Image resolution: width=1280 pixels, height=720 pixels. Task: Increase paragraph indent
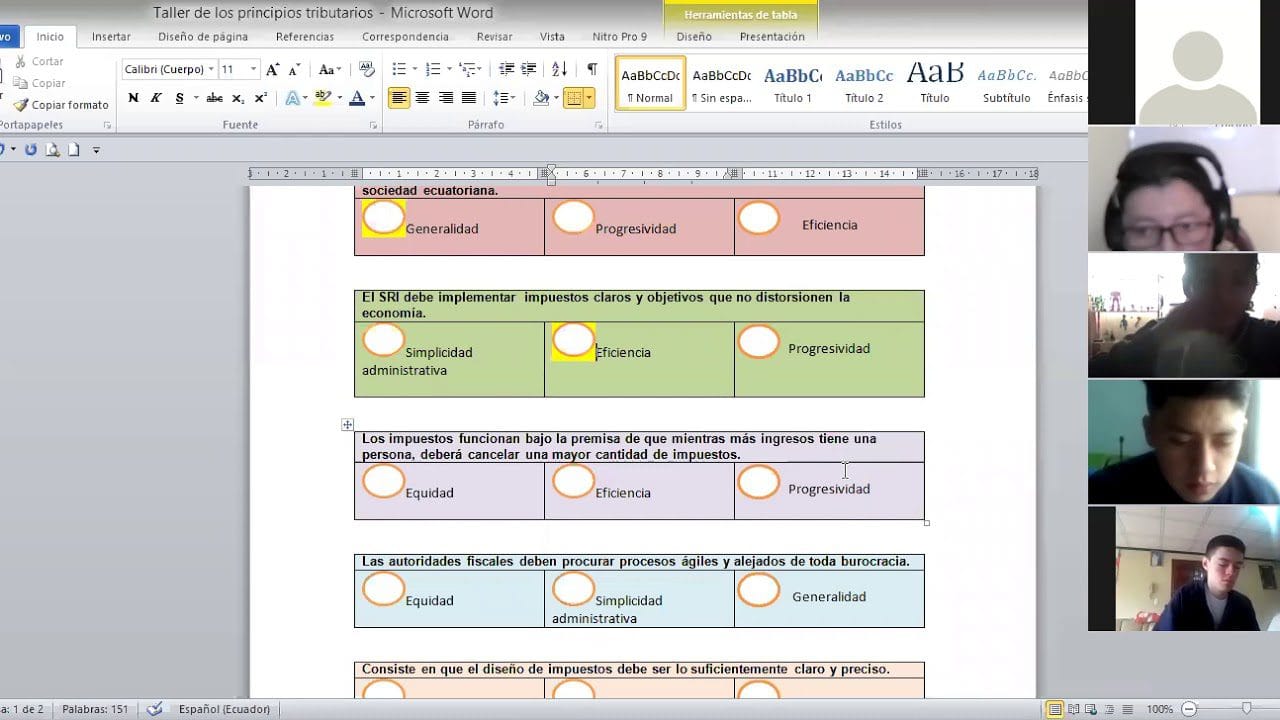click(529, 69)
